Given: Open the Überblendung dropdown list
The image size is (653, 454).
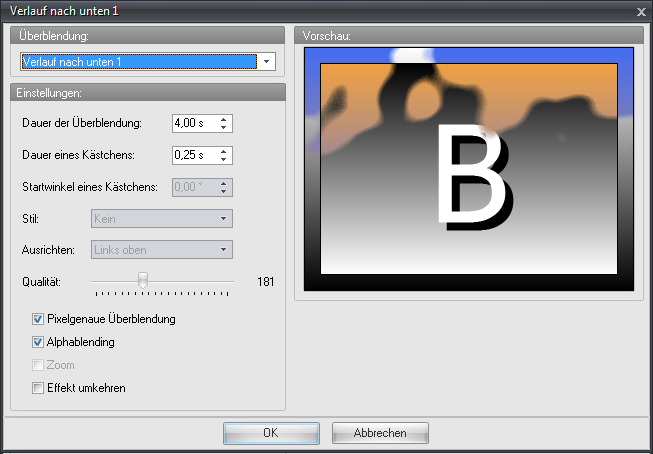Looking at the screenshot, I should click(x=266, y=62).
